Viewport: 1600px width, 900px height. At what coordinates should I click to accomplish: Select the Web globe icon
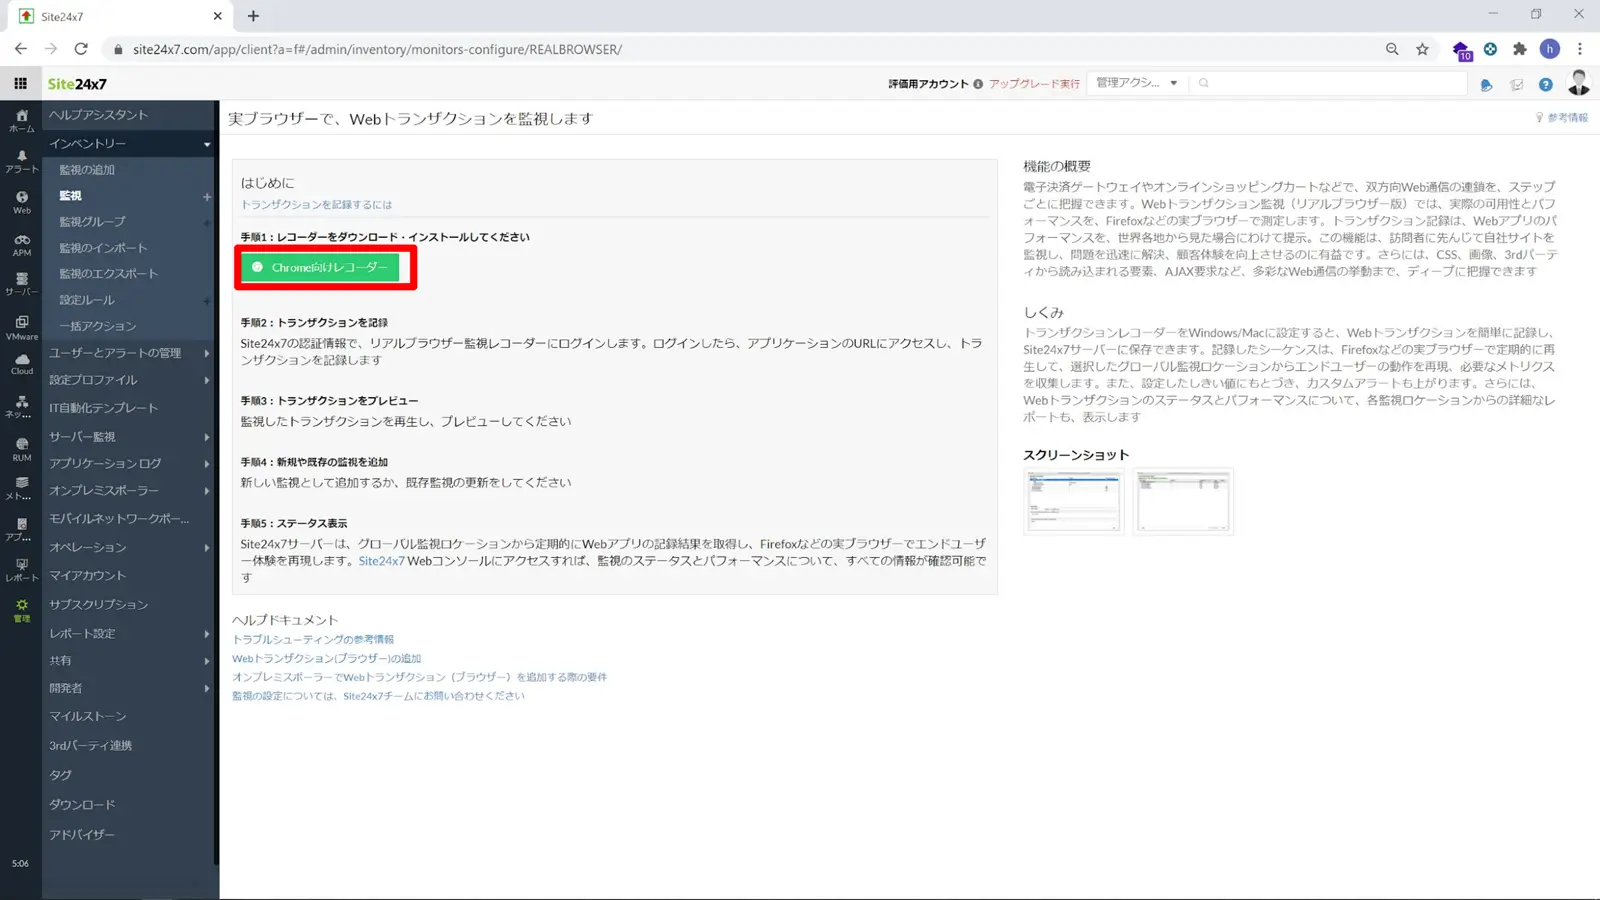(21, 202)
